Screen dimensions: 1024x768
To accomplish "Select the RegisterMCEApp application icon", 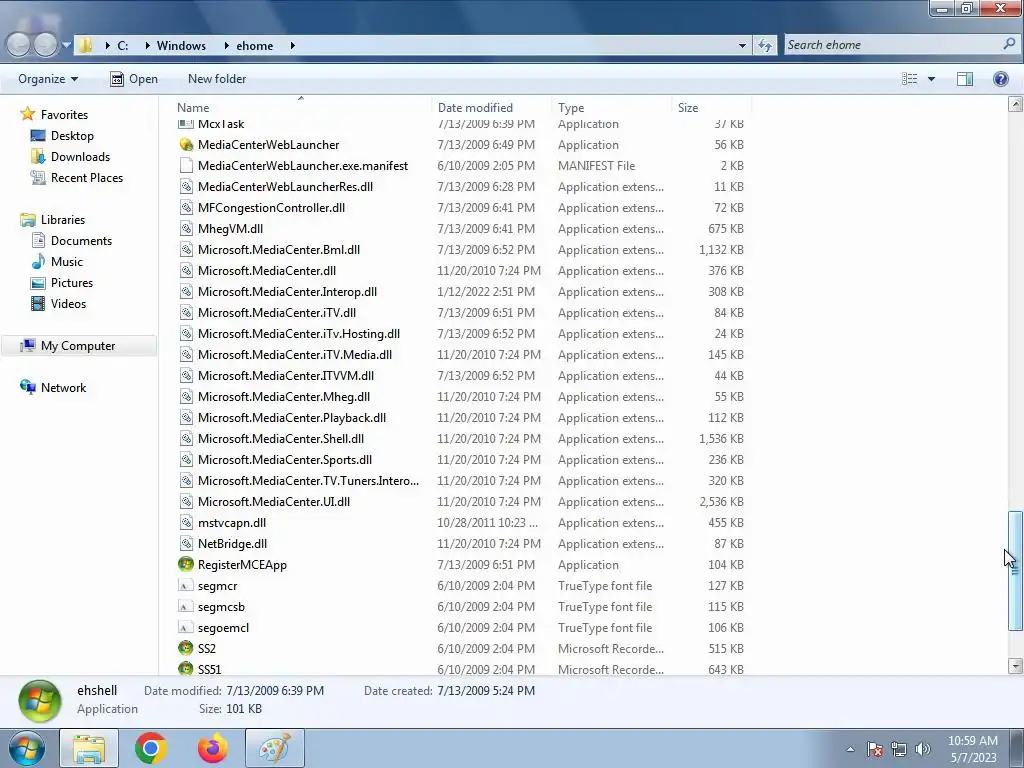I will [x=186, y=565].
